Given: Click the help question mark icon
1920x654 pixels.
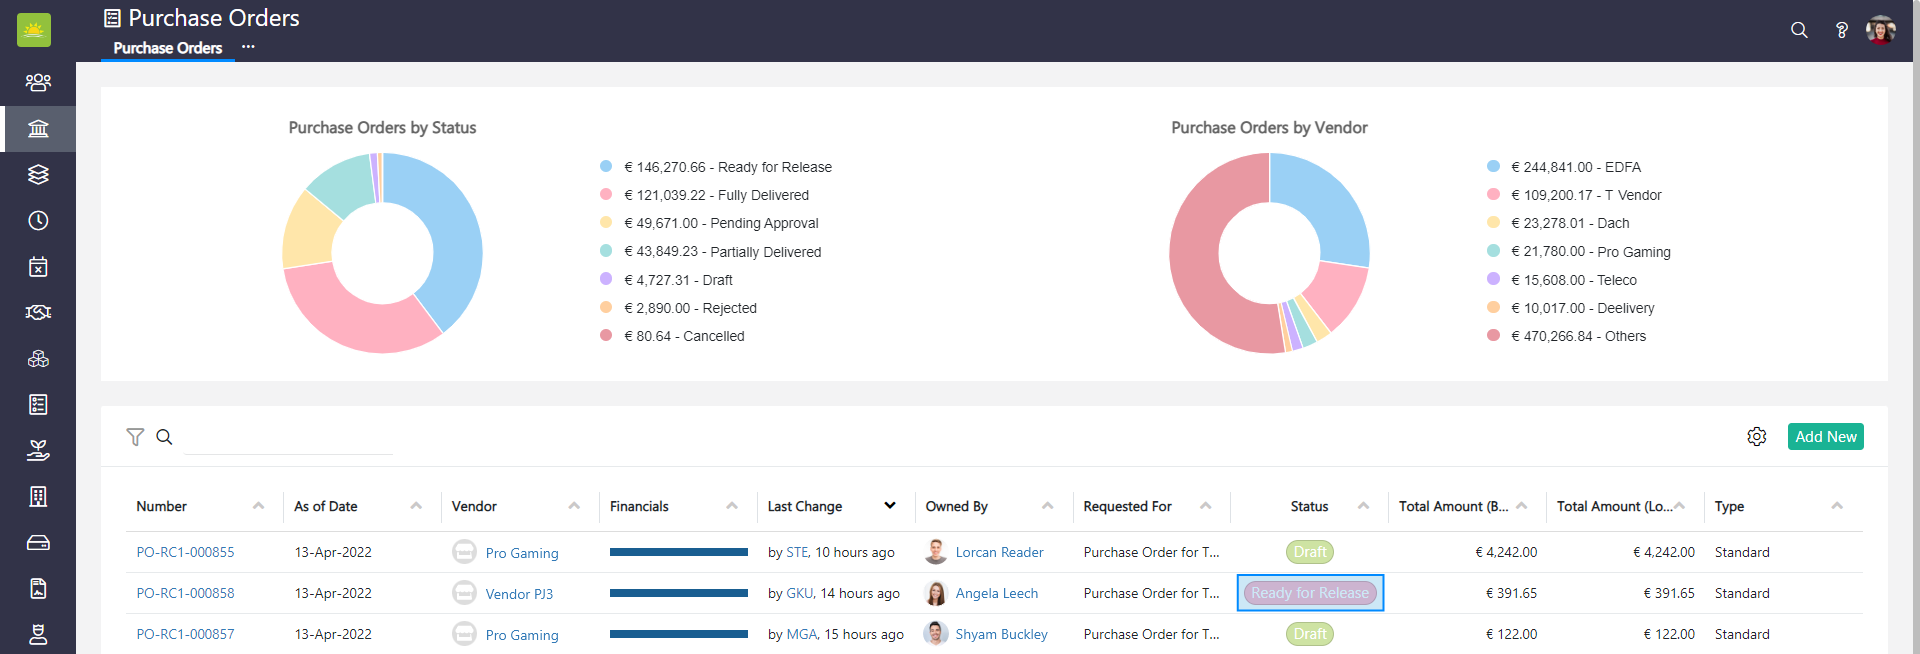Looking at the screenshot, I should [x=1841, y=30].
